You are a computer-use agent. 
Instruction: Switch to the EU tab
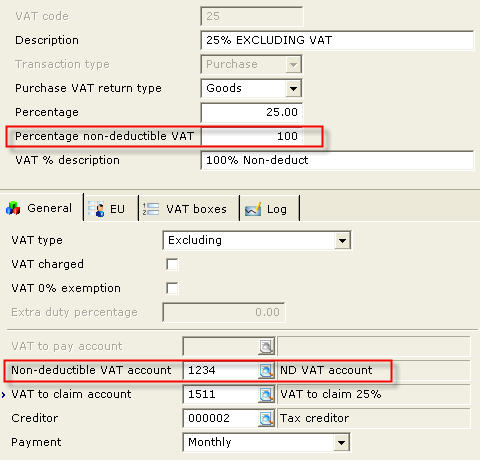pyautogui.click(x=110, y=209)
